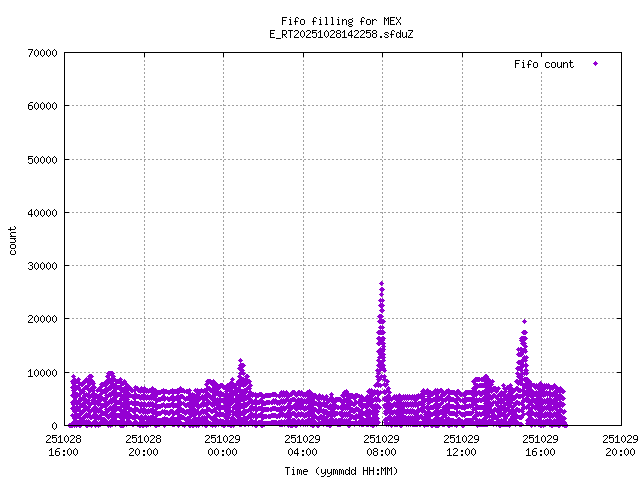Click the 40000 y-axis tick label

[x=39, y=213]
